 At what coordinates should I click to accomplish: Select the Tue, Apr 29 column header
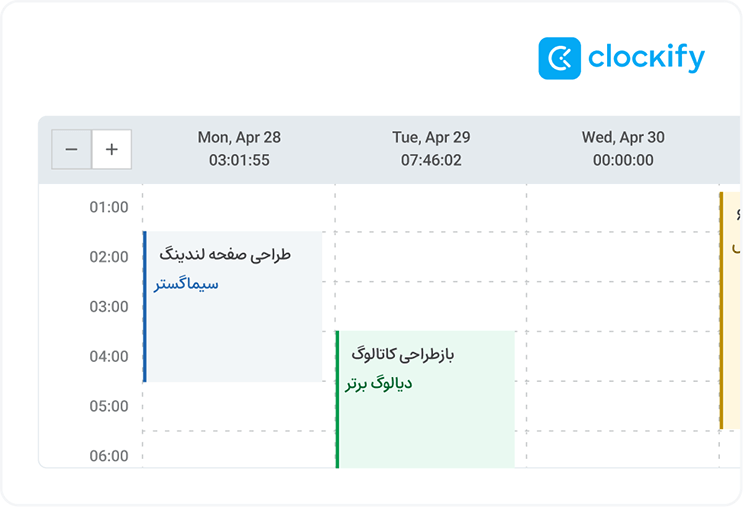[x=431, y=138]
